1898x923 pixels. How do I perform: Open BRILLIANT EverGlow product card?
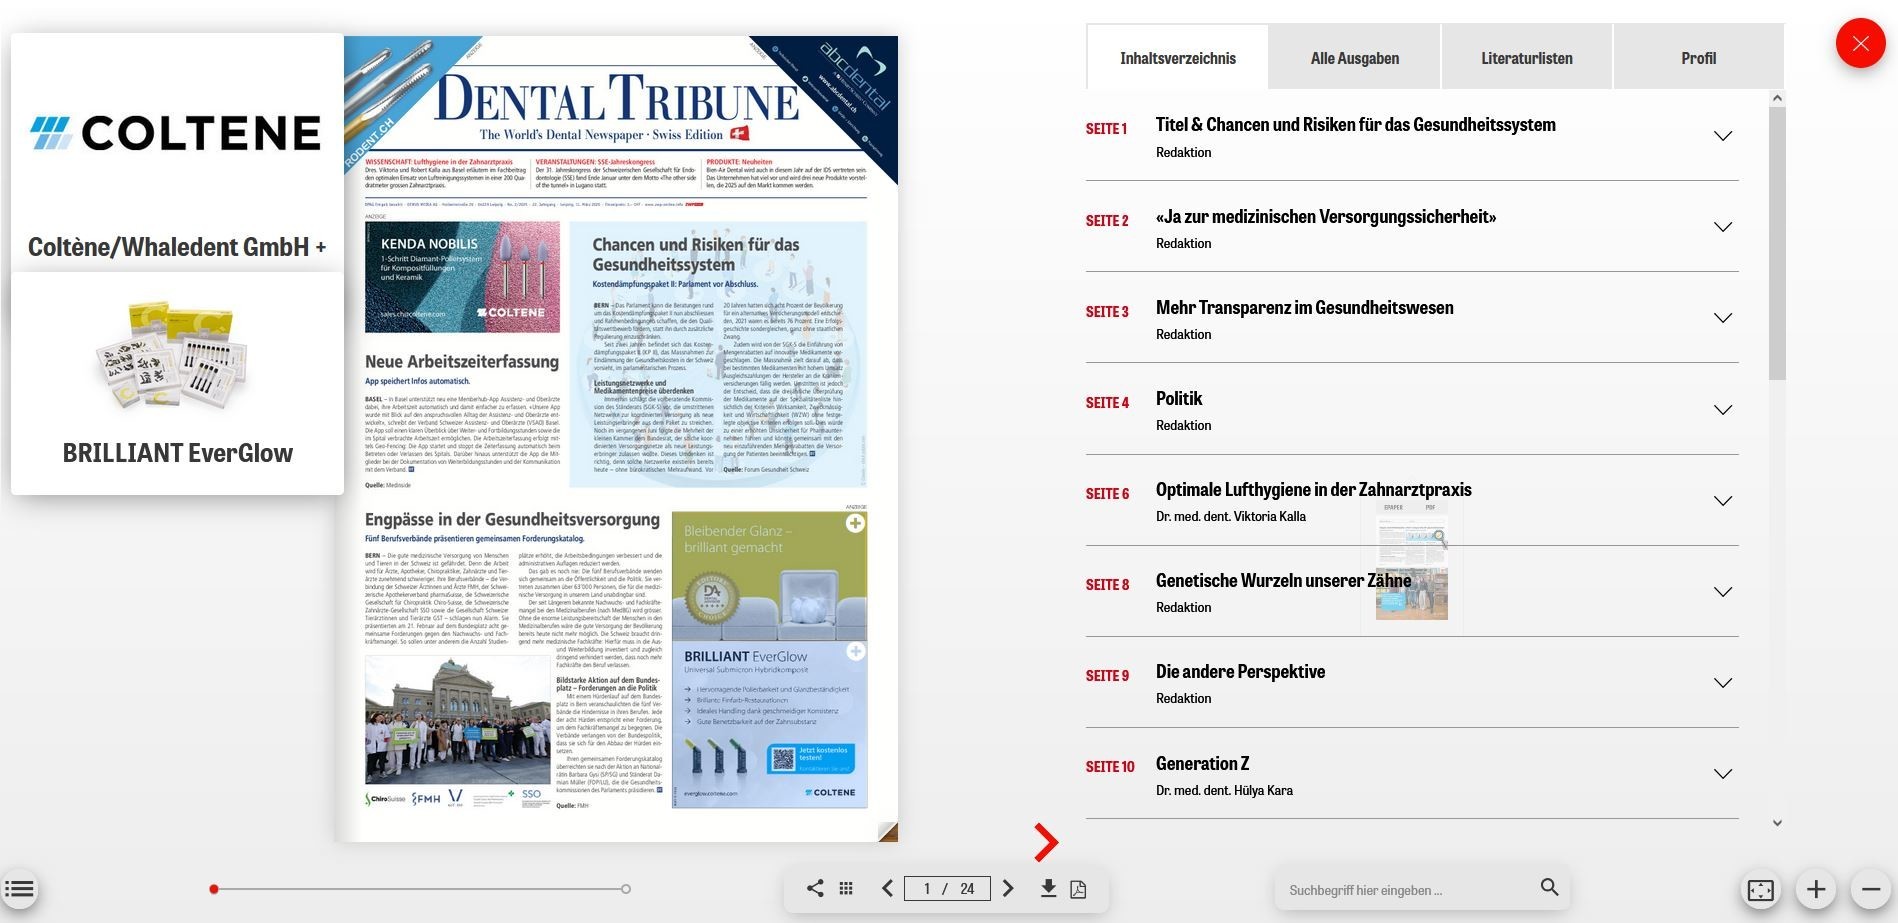point(177,384)
